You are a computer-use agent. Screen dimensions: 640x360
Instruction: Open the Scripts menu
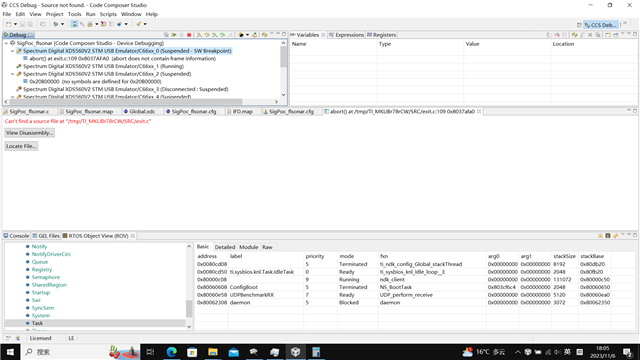(108, 14)
